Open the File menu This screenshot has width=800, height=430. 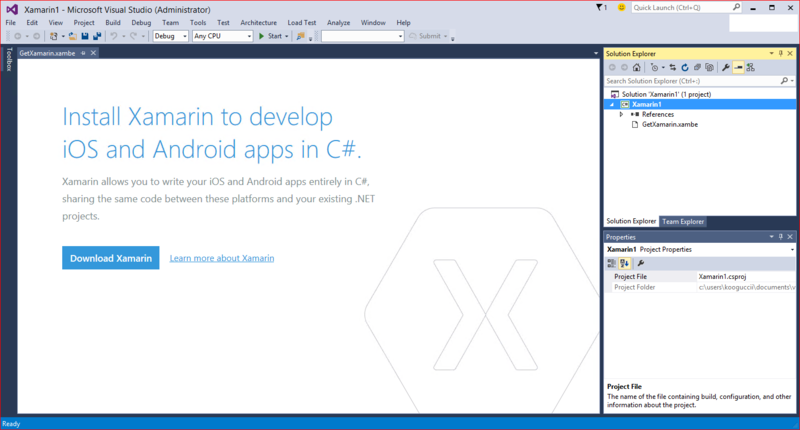(11, 22)
